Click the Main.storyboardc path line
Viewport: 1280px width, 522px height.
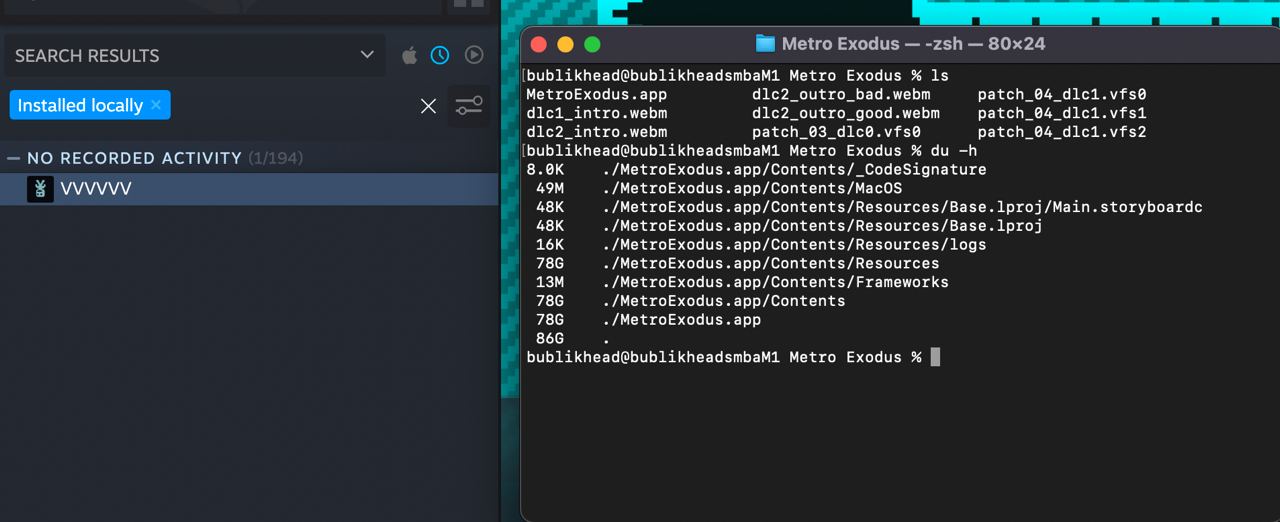pos(902,207)
